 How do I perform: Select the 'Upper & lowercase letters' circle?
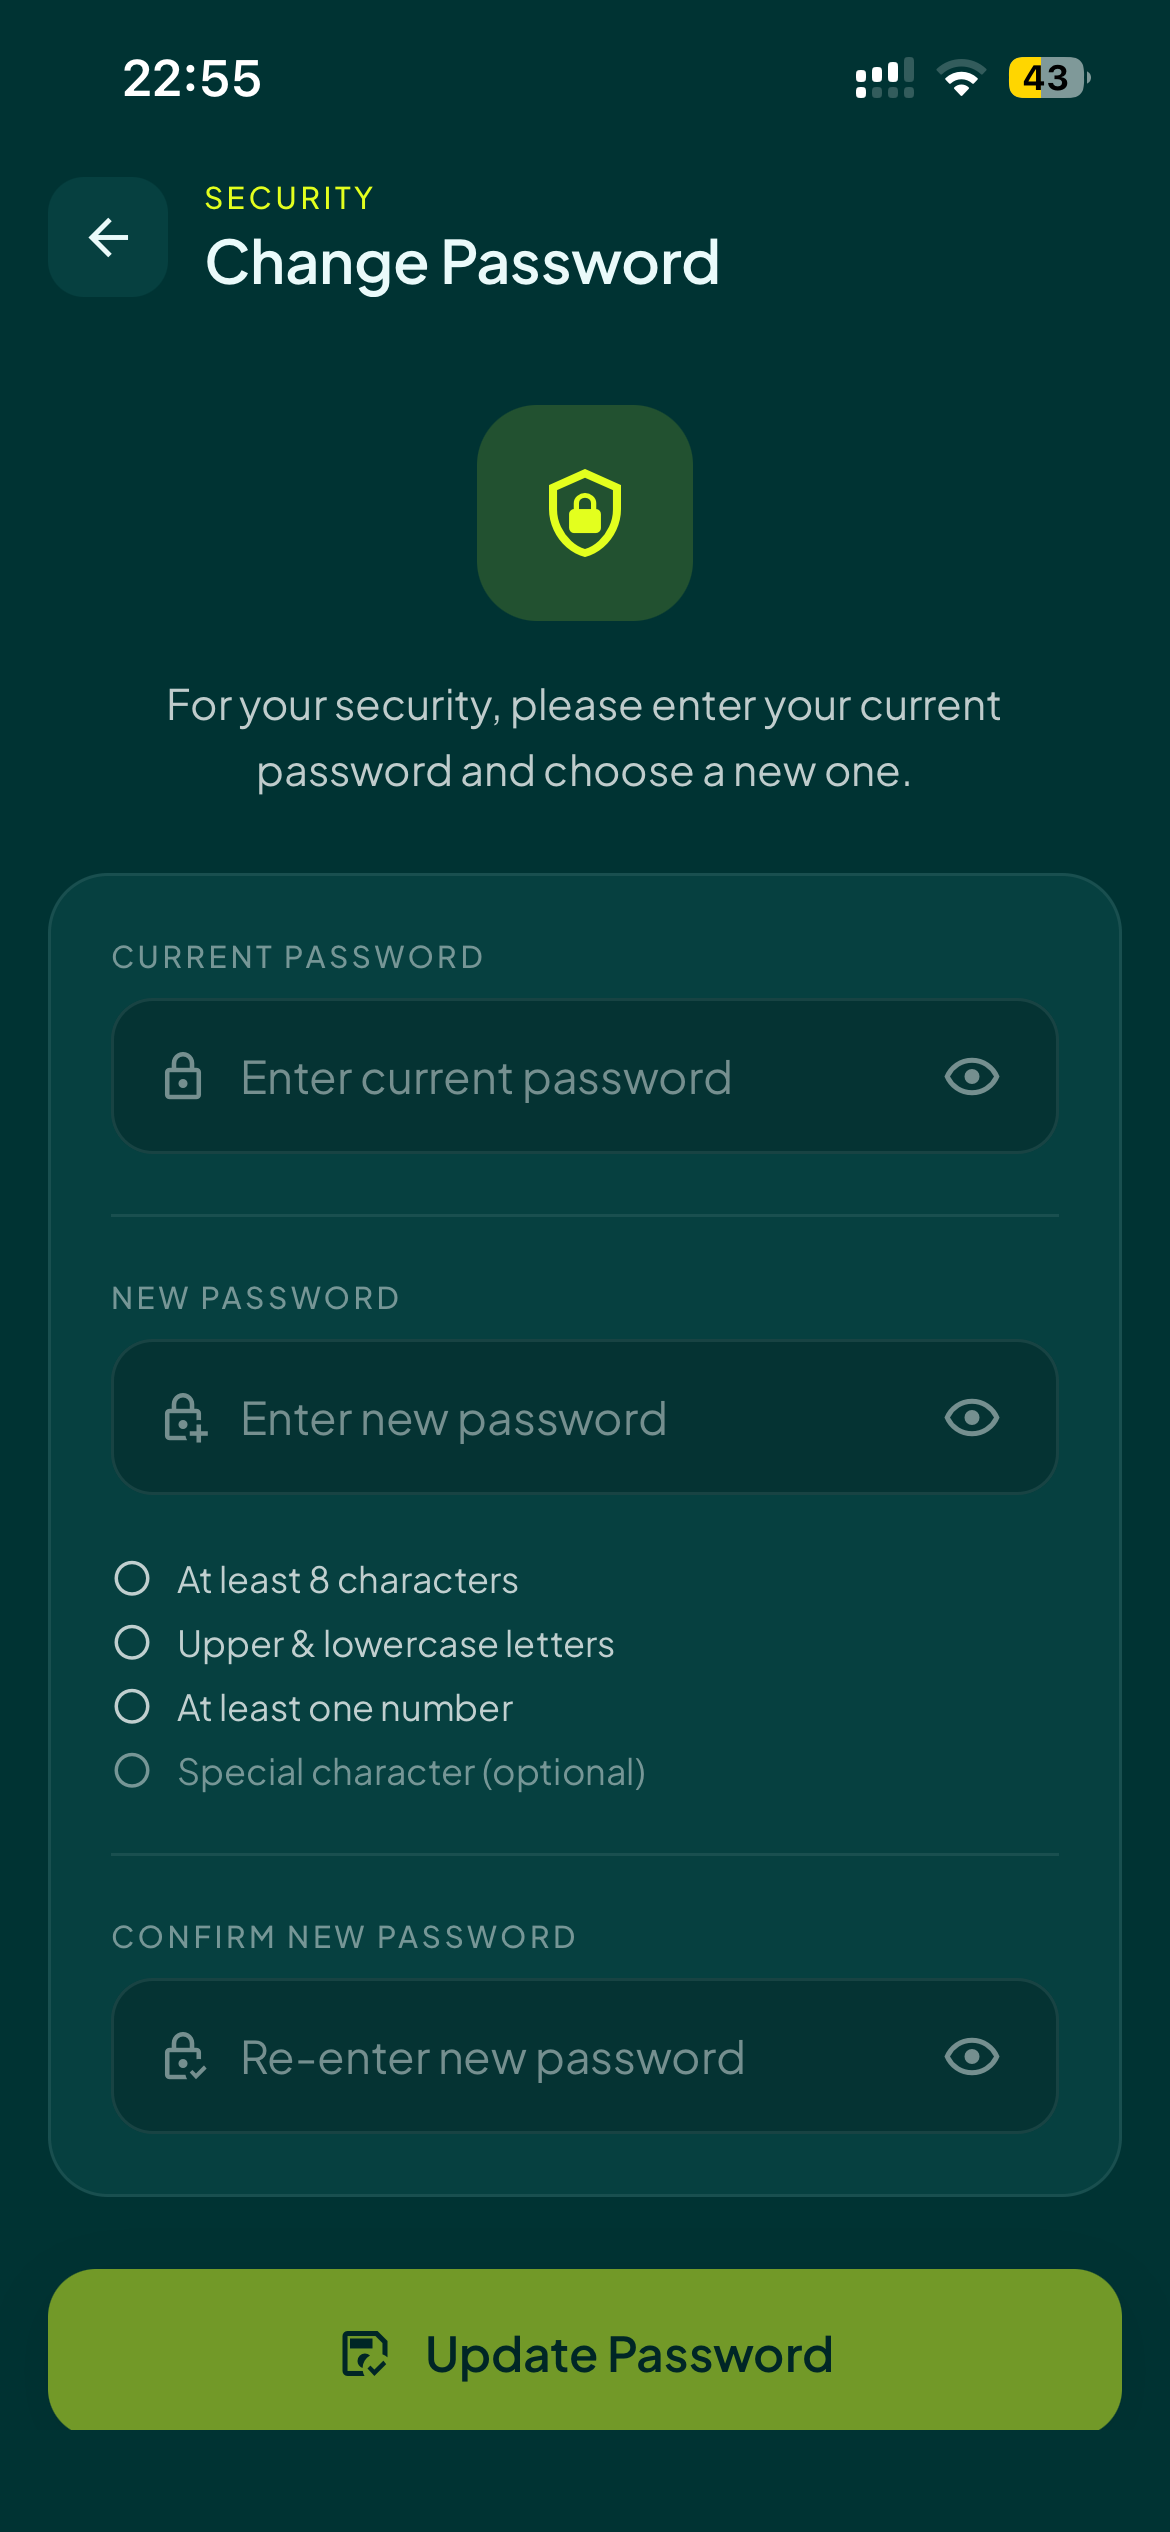132,1643
